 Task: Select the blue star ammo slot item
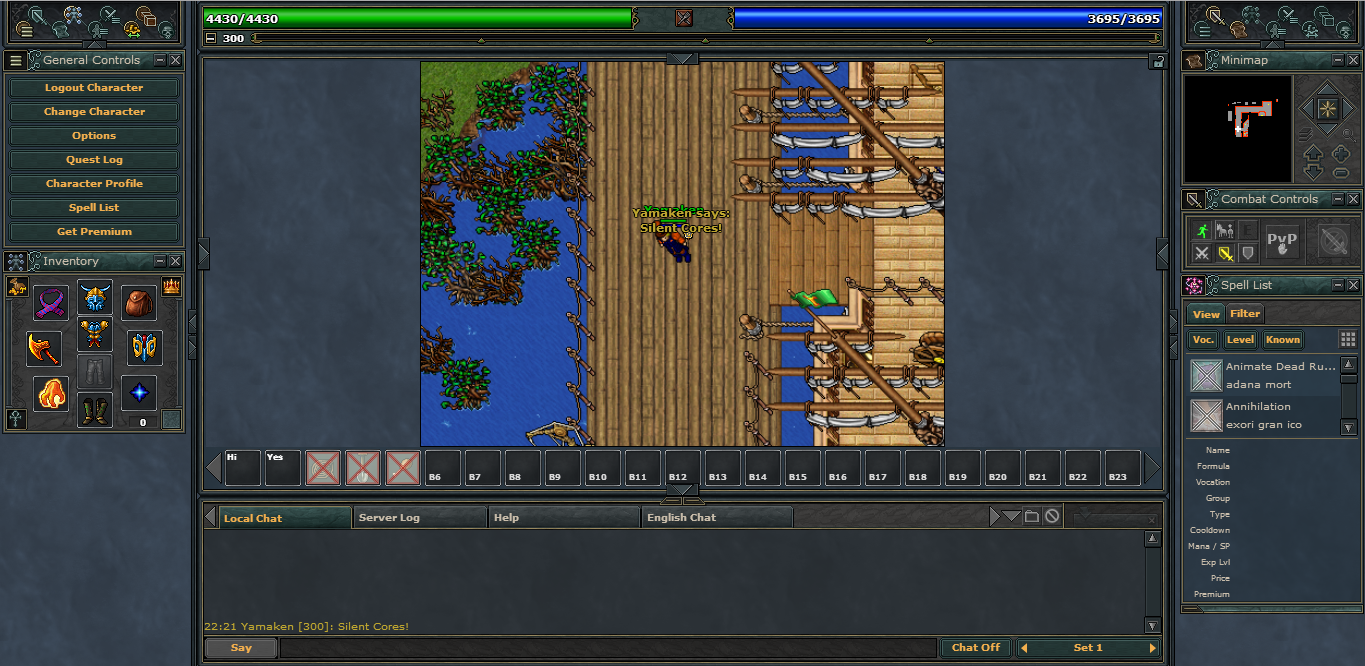pos(139,394)
